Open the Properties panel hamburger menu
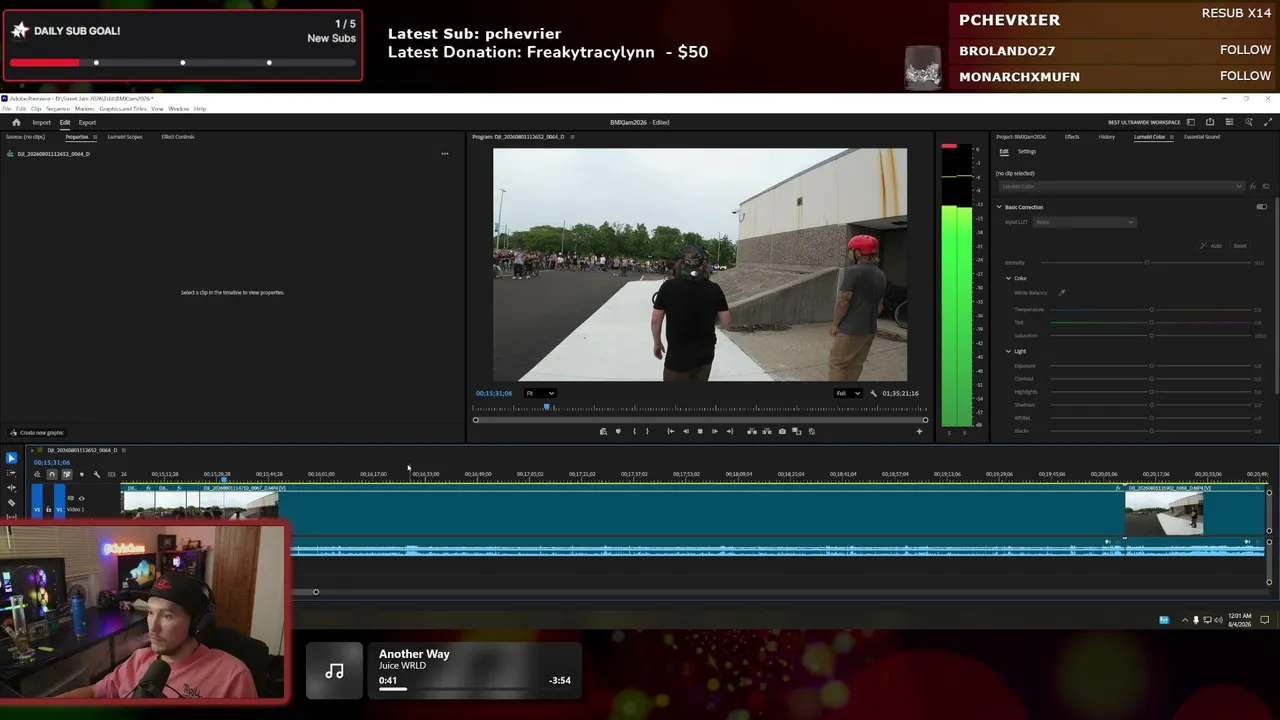Image resolution: width=1280 pixels, height=720 pixels. click(95, 137)
